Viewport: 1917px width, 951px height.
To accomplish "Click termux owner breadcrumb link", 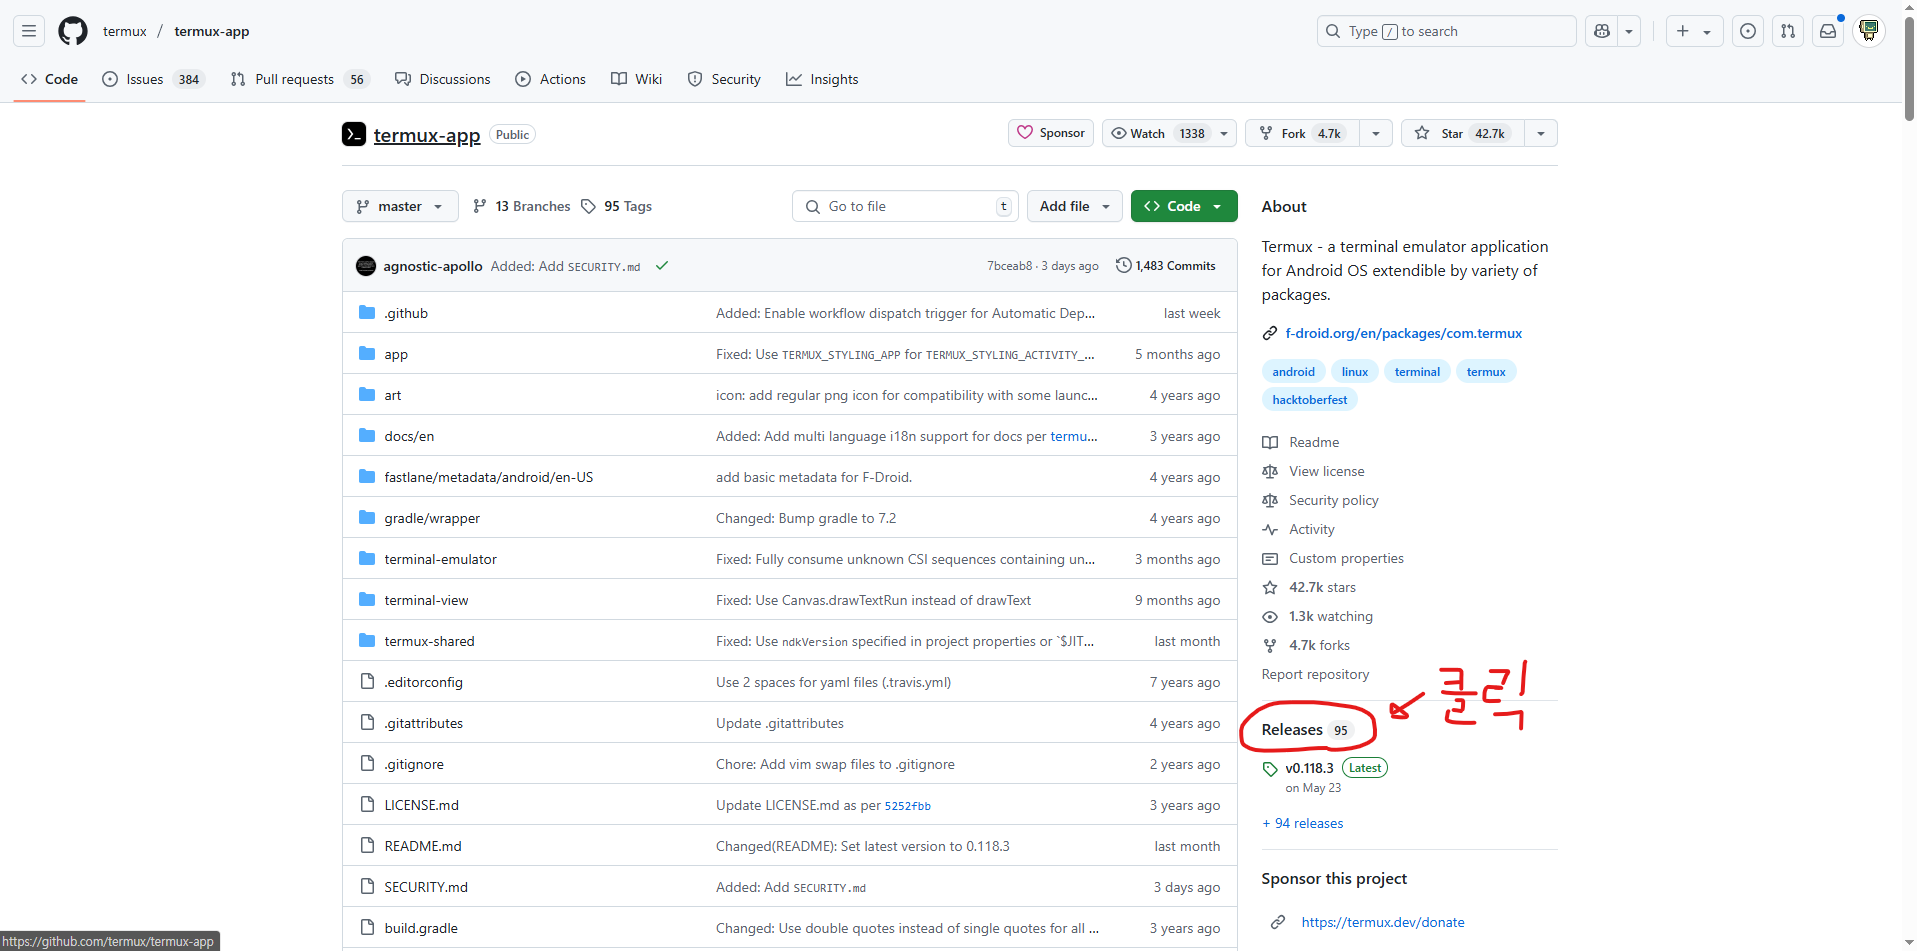I will pyautogui.click(x=125, y=31).
